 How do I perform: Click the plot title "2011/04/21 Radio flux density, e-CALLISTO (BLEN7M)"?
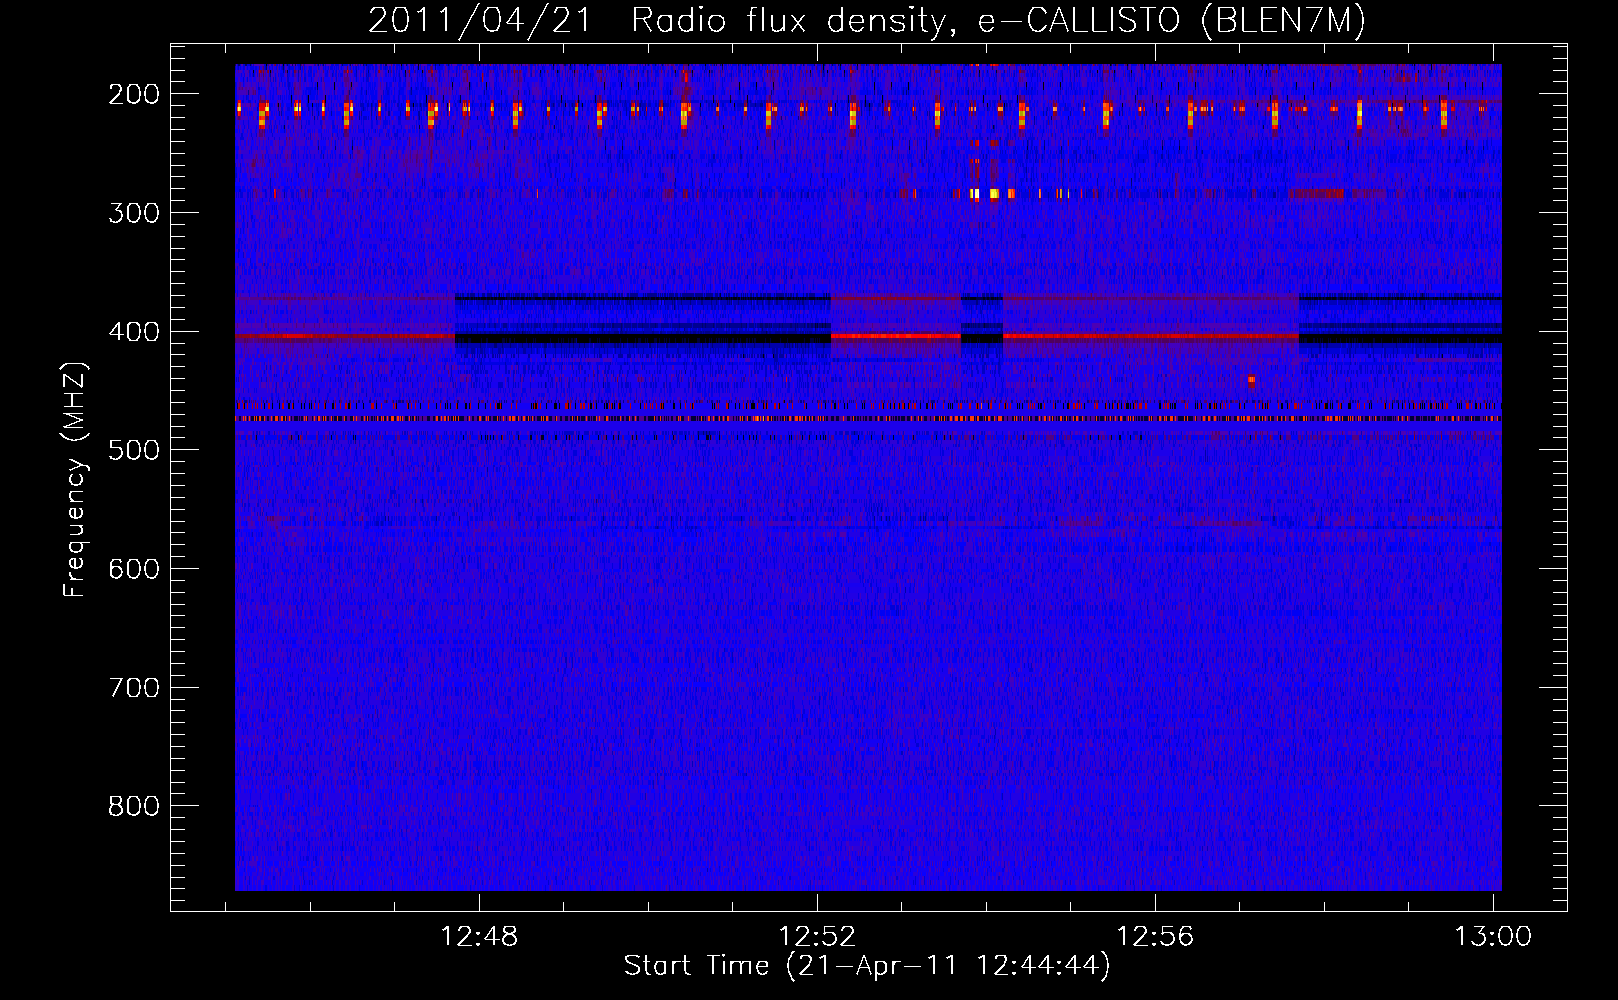tap(867, 20)
